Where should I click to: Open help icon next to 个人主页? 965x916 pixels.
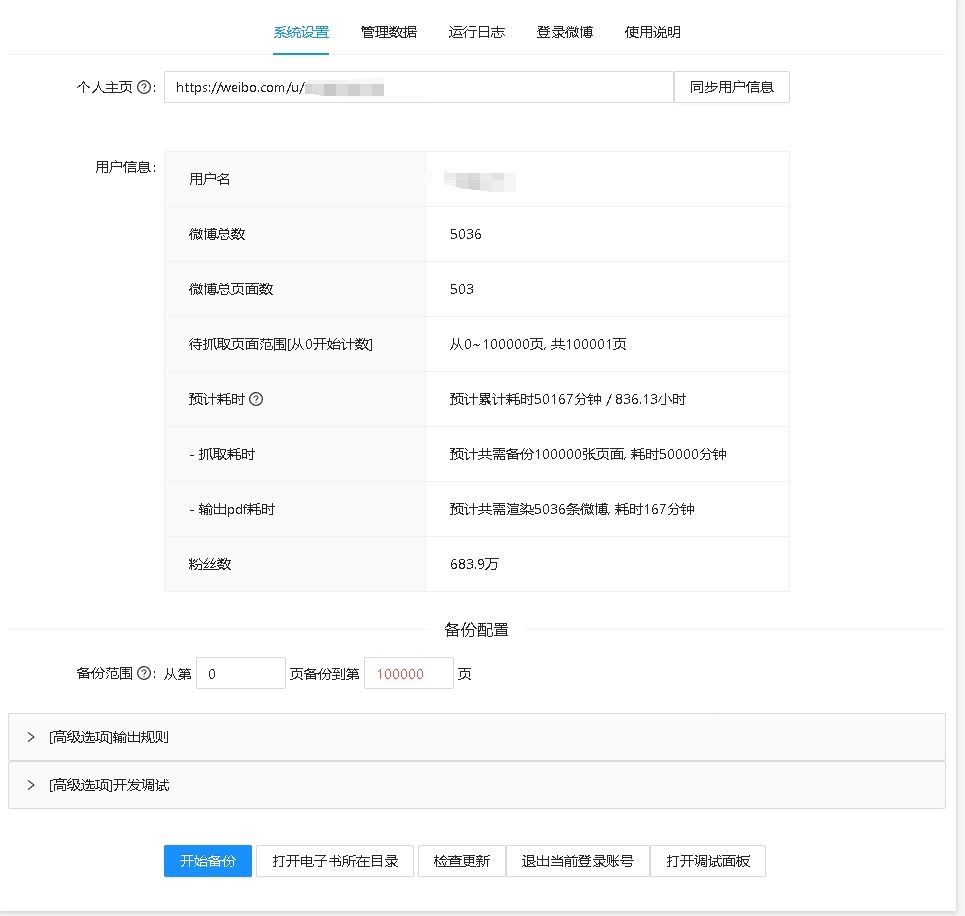pyautogui.click(x=143, y=87)
